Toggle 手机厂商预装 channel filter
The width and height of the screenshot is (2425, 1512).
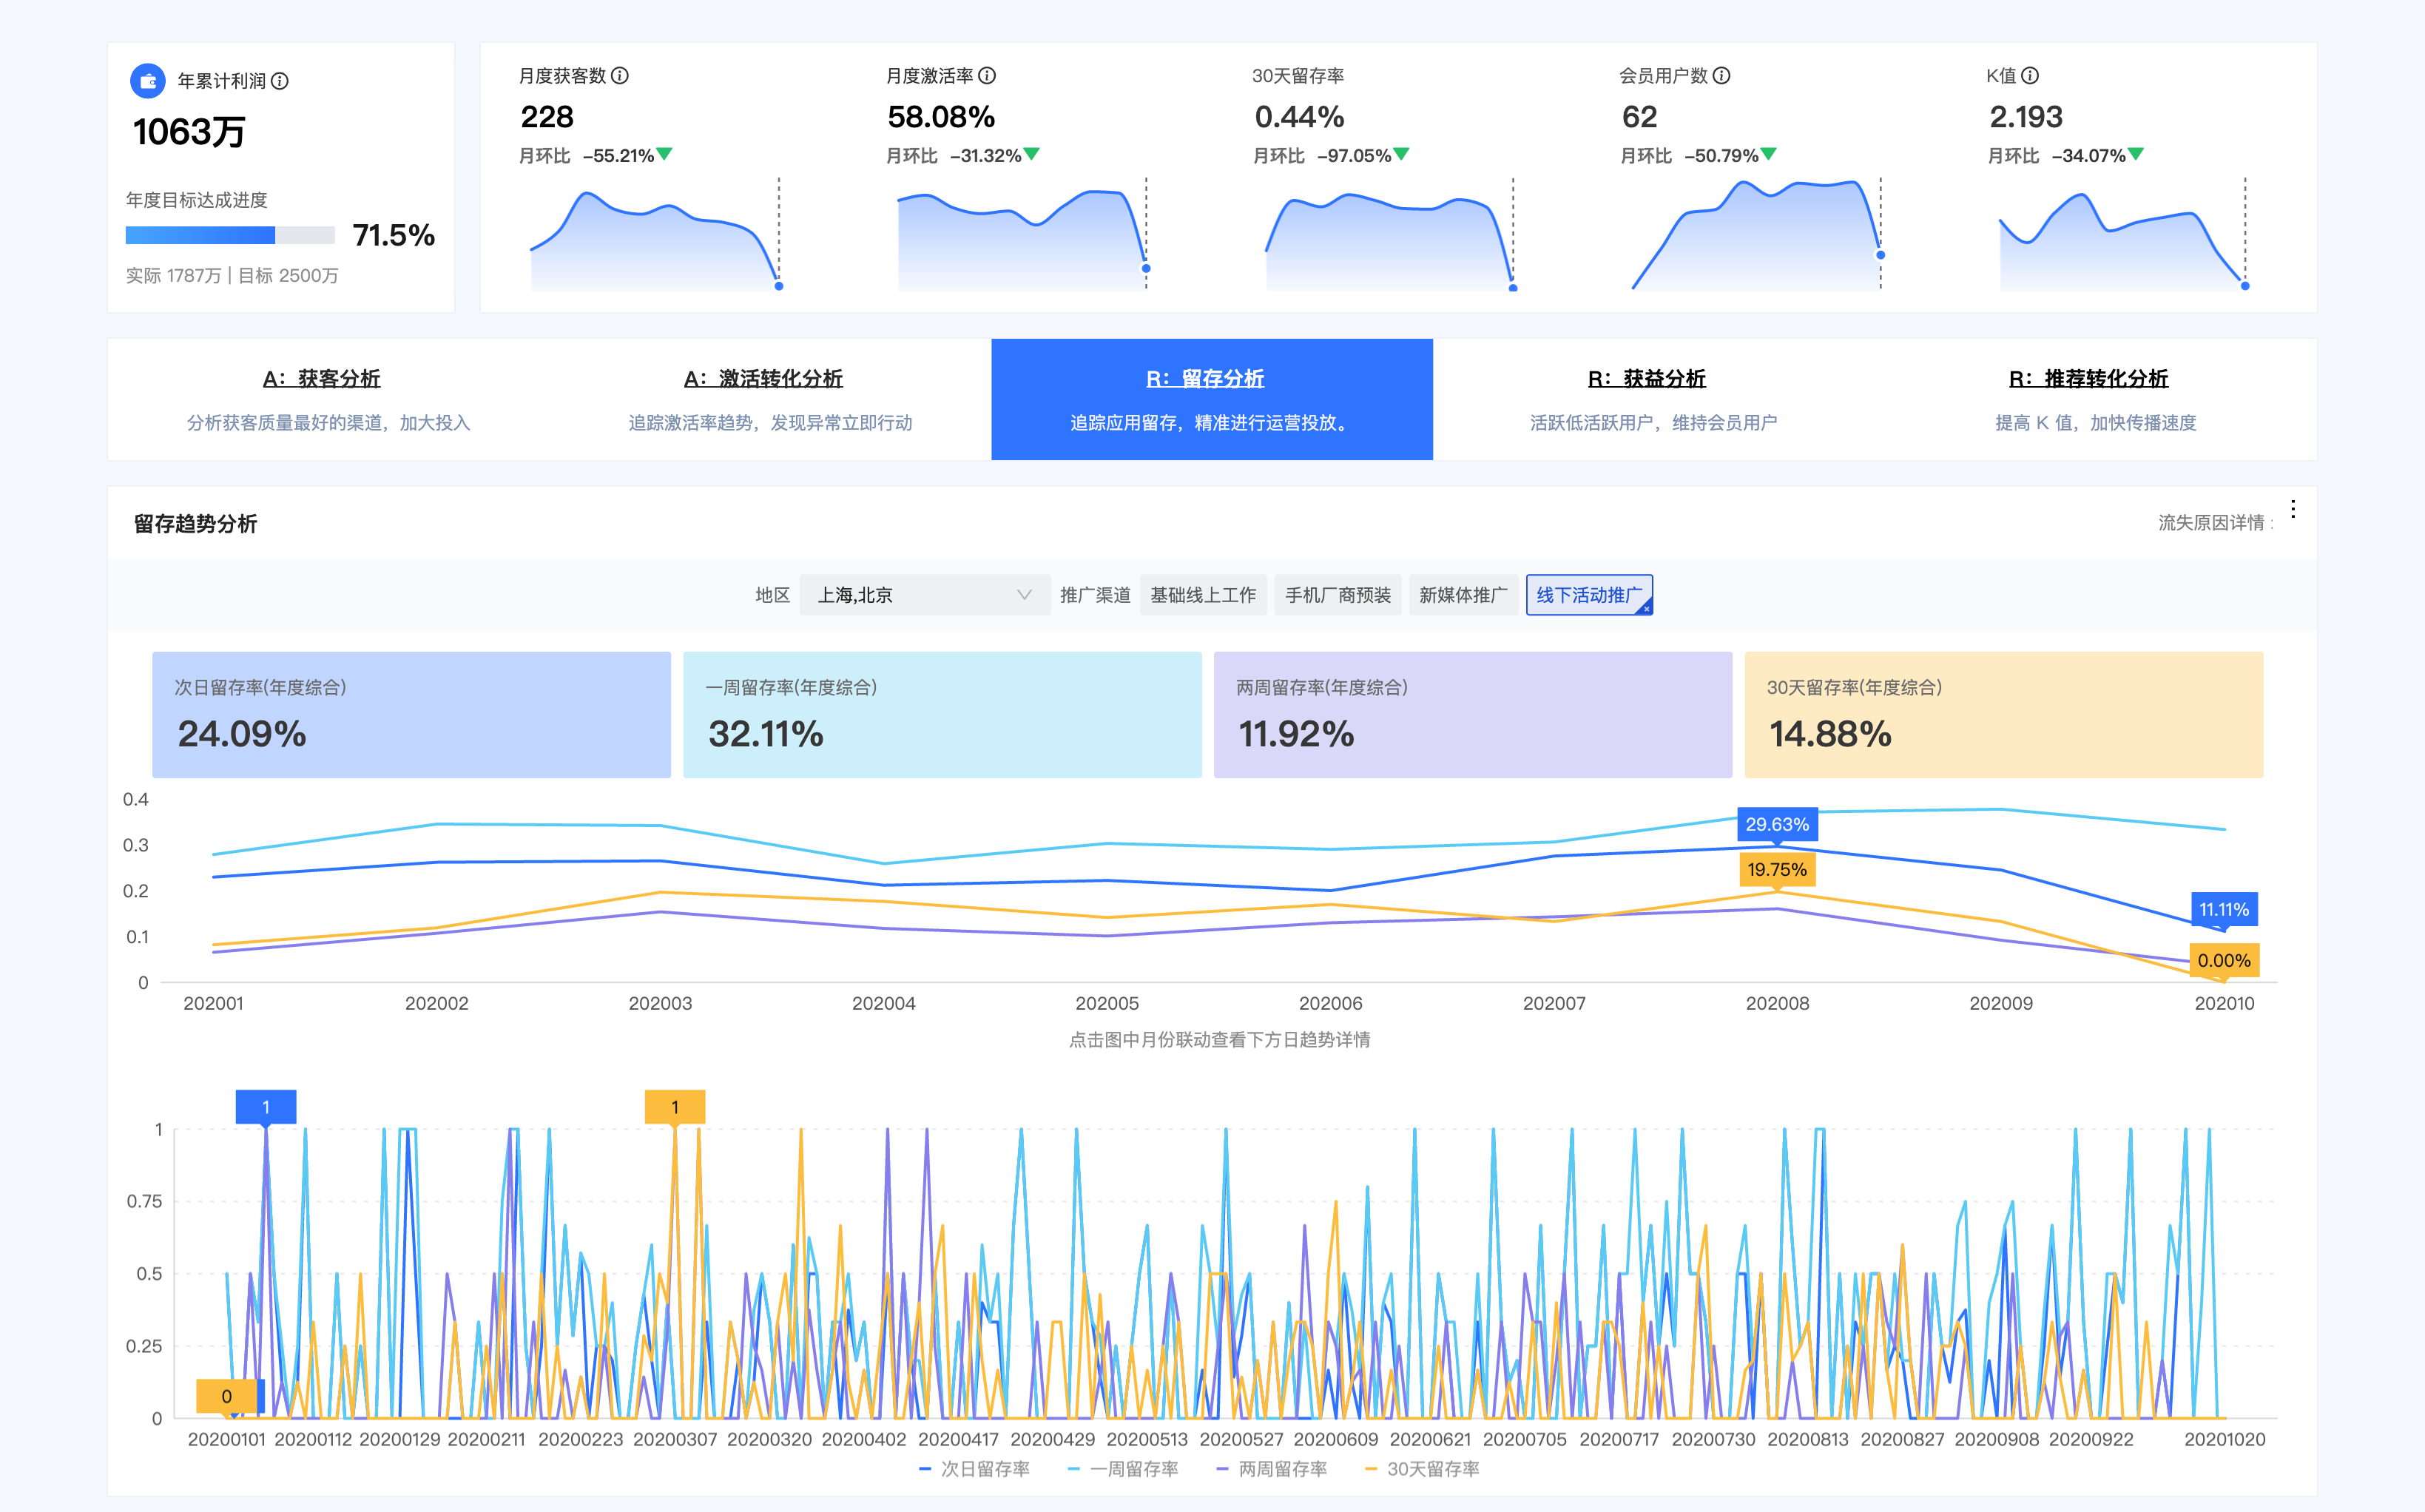tap(1338, 595)
